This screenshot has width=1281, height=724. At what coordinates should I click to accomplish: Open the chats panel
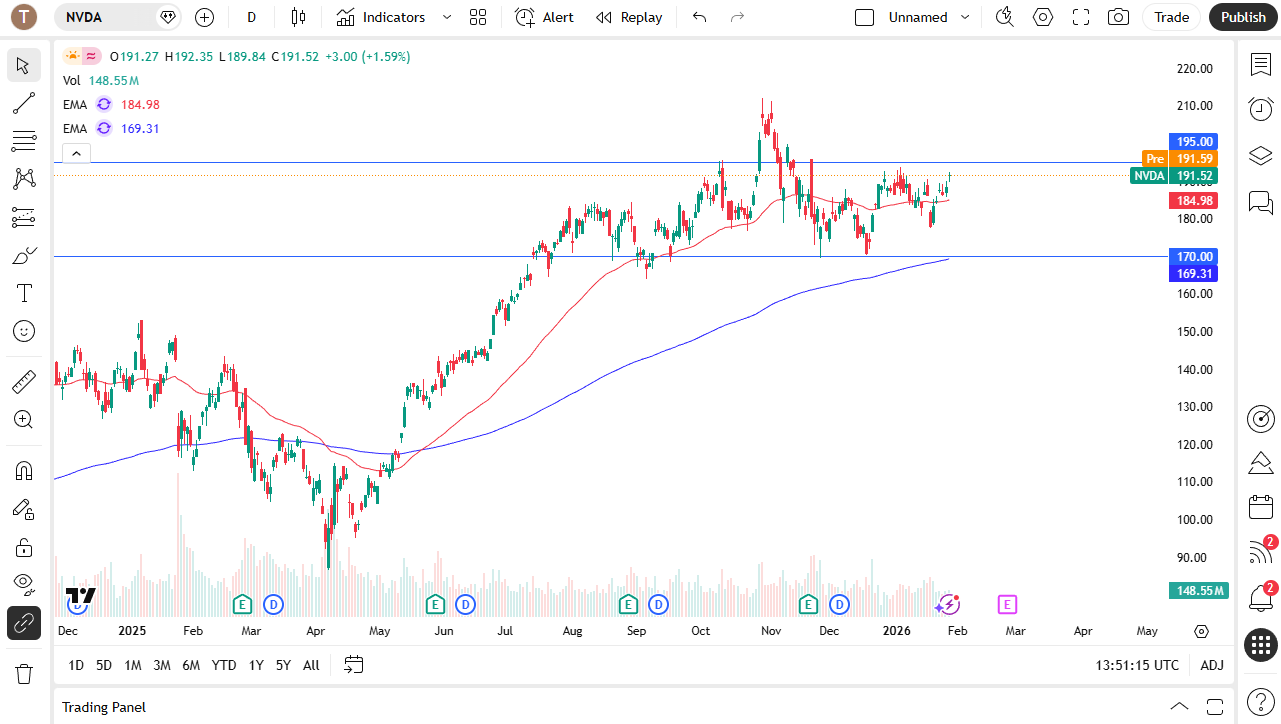[1260, 203]
